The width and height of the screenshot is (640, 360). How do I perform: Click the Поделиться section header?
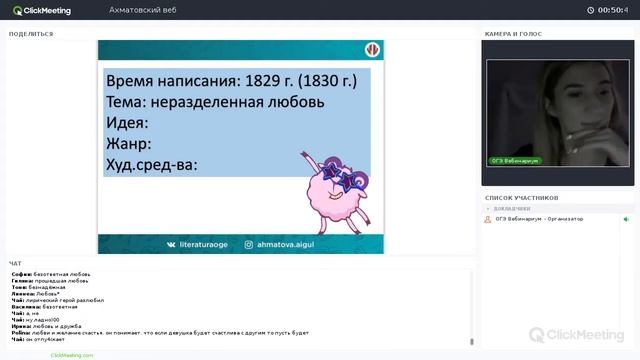[x=31, y=34]
